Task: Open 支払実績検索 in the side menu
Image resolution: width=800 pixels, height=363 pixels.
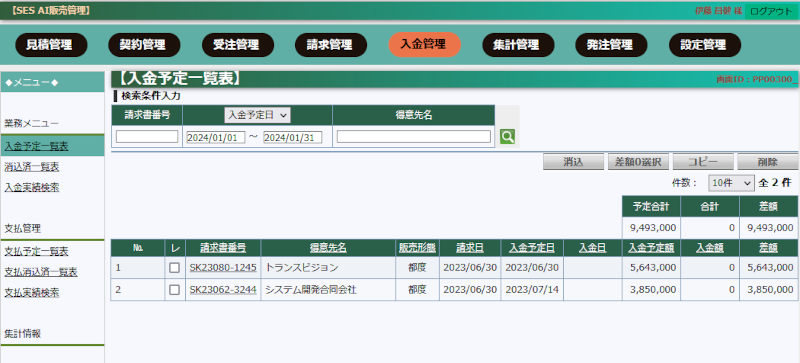Action: pyautogui.click(x=32, y=293)
